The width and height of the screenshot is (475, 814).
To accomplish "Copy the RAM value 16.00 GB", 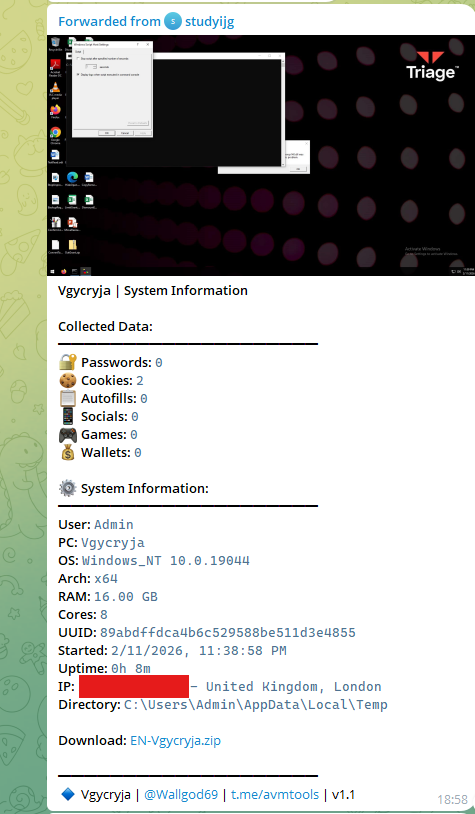I will [126, 596].
